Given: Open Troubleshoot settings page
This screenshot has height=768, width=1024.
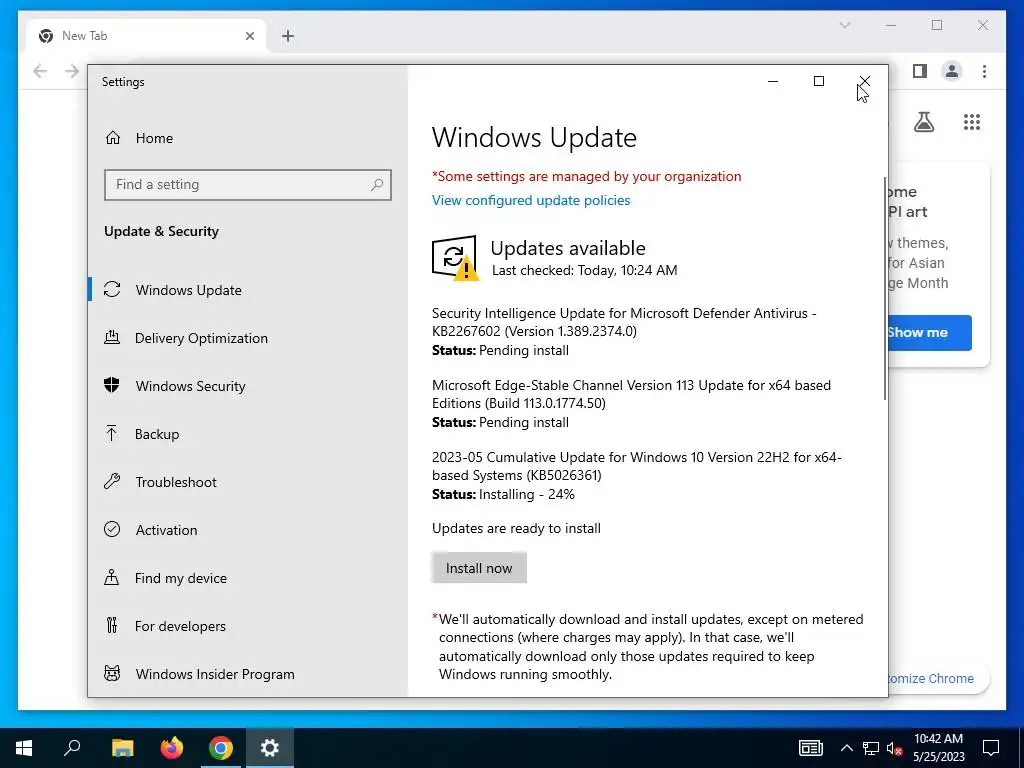Looking at the screenshot, I should (x=248, y=482).
